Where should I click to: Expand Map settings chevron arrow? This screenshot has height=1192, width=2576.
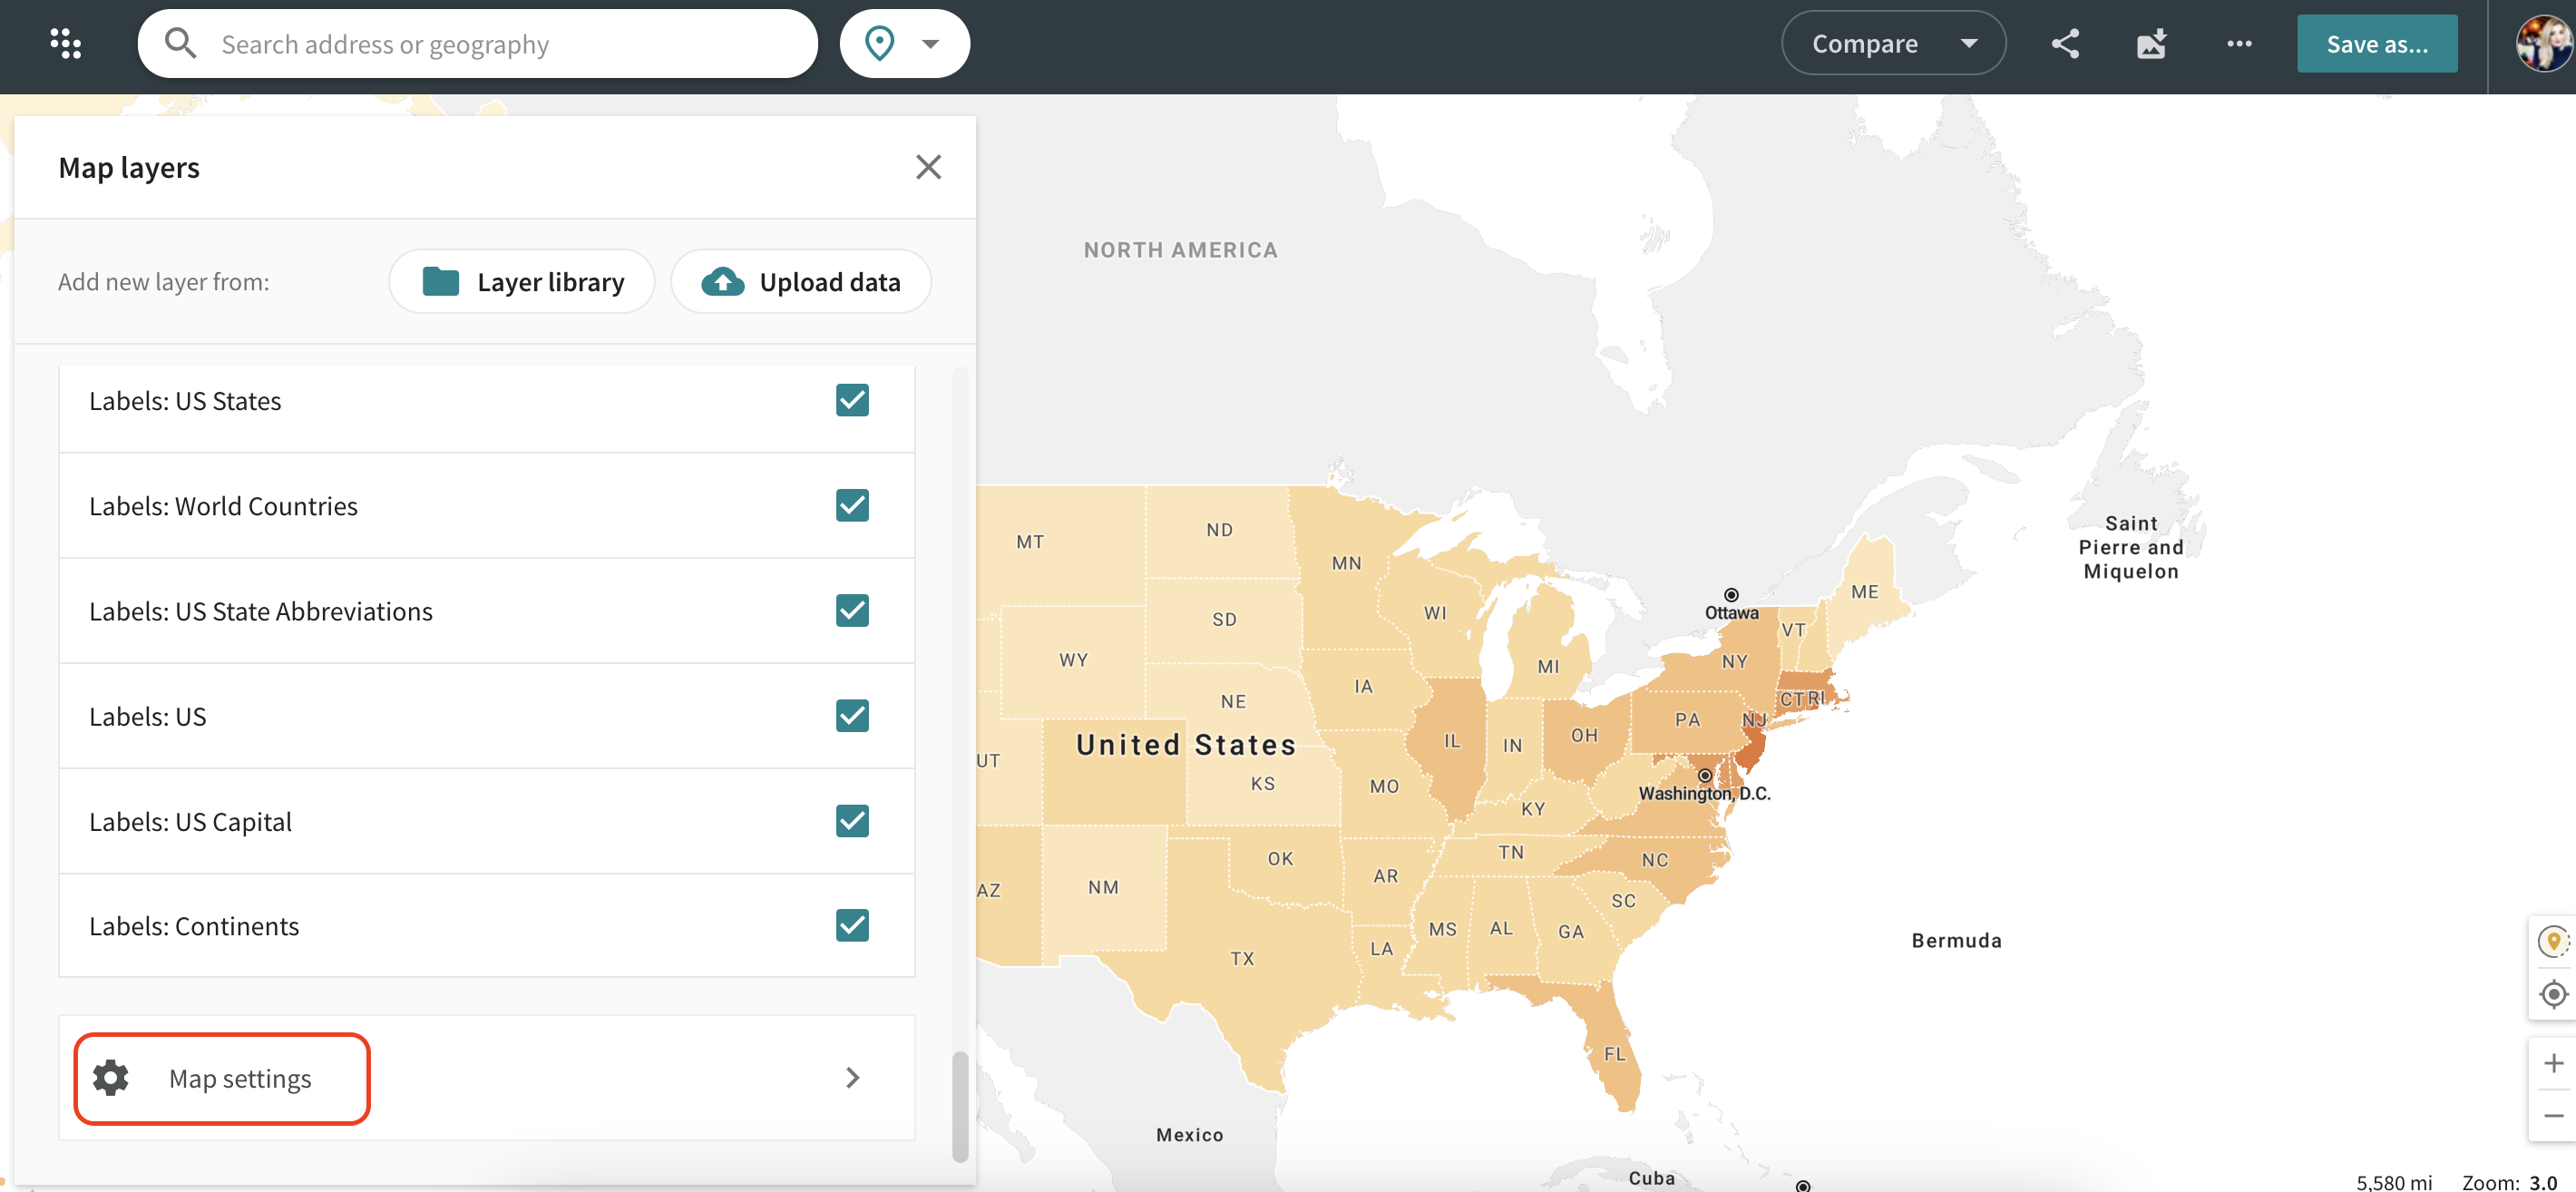coord(852,1078)
